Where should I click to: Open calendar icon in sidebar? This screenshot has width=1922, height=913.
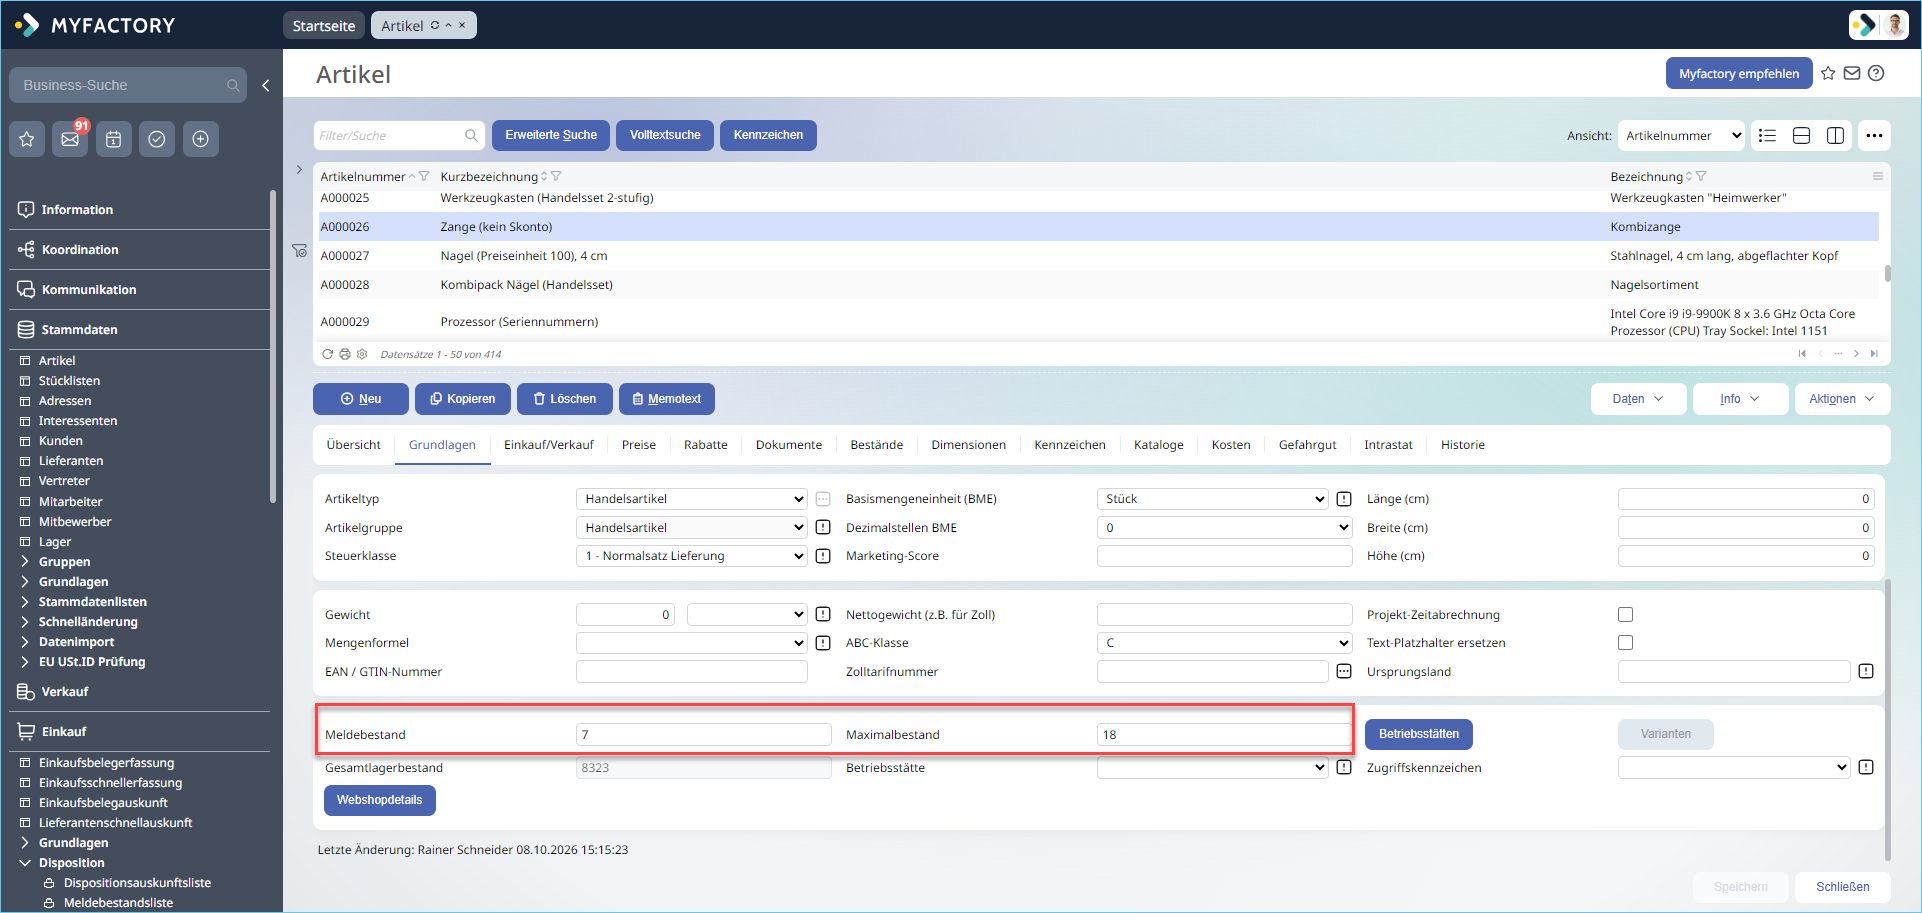[114, 139]
